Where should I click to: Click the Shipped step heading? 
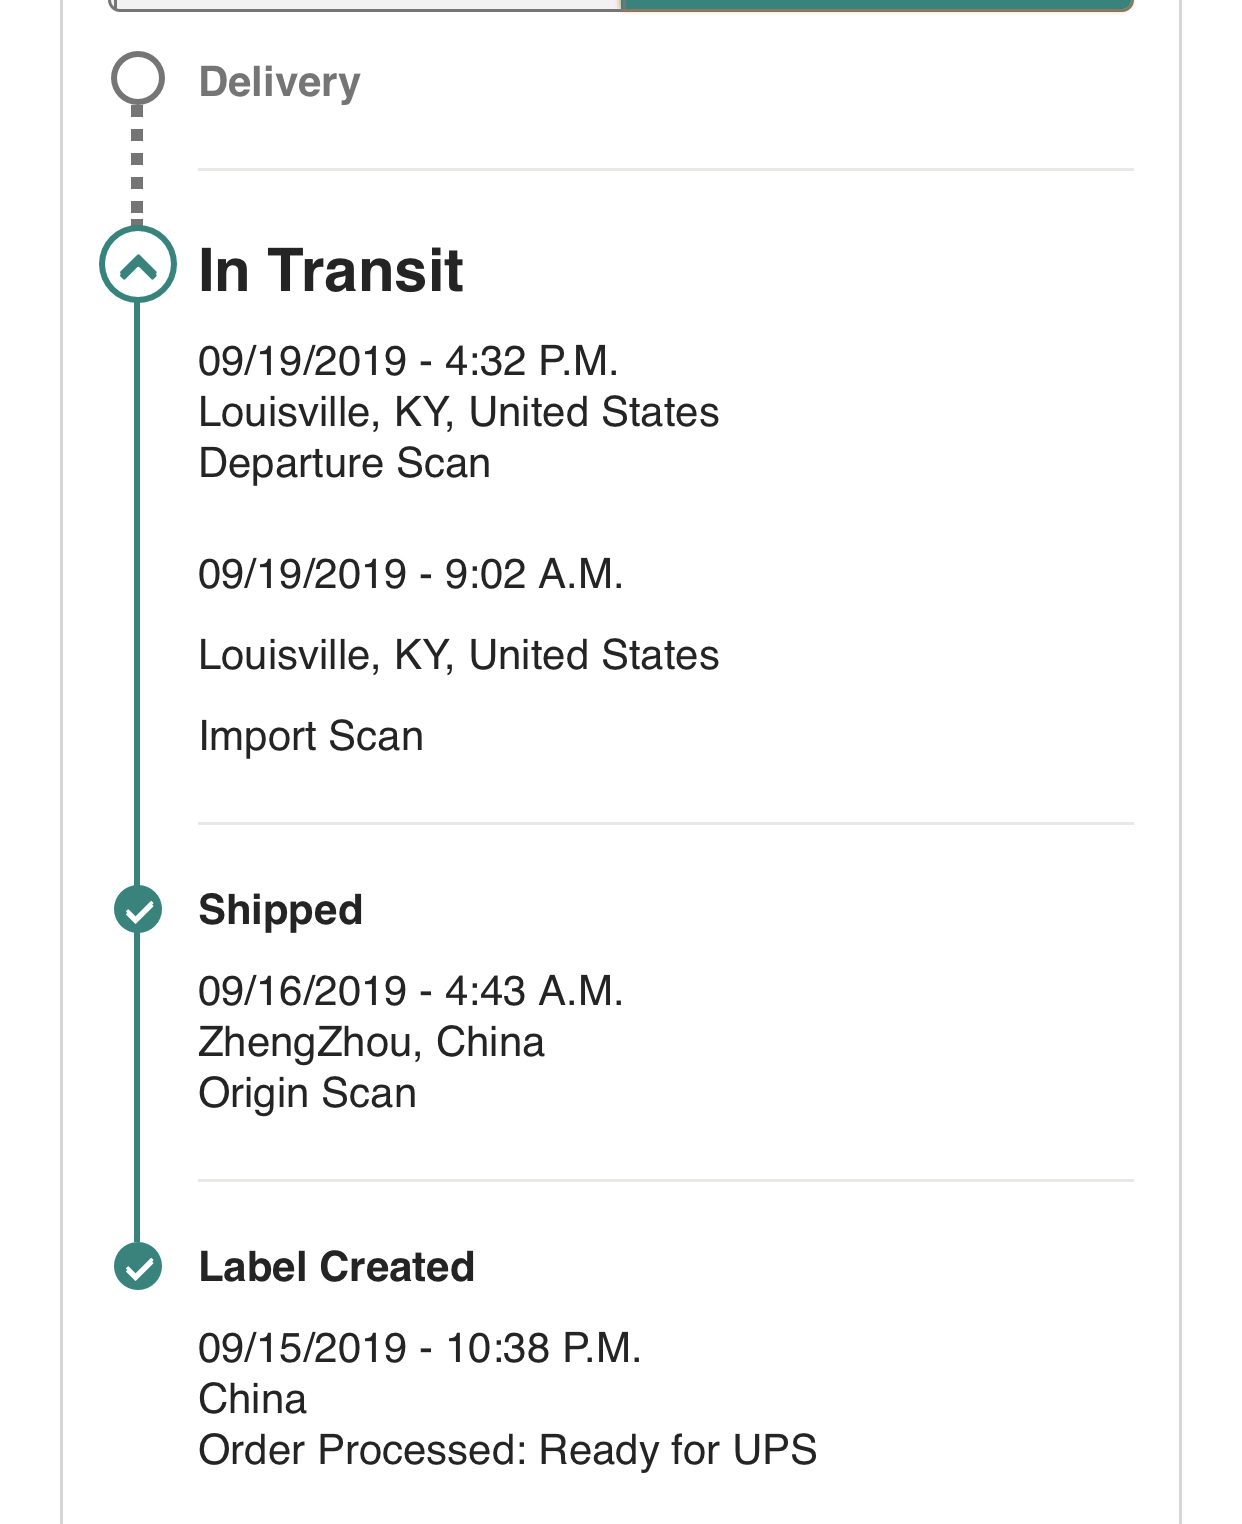tap(281, 910)
